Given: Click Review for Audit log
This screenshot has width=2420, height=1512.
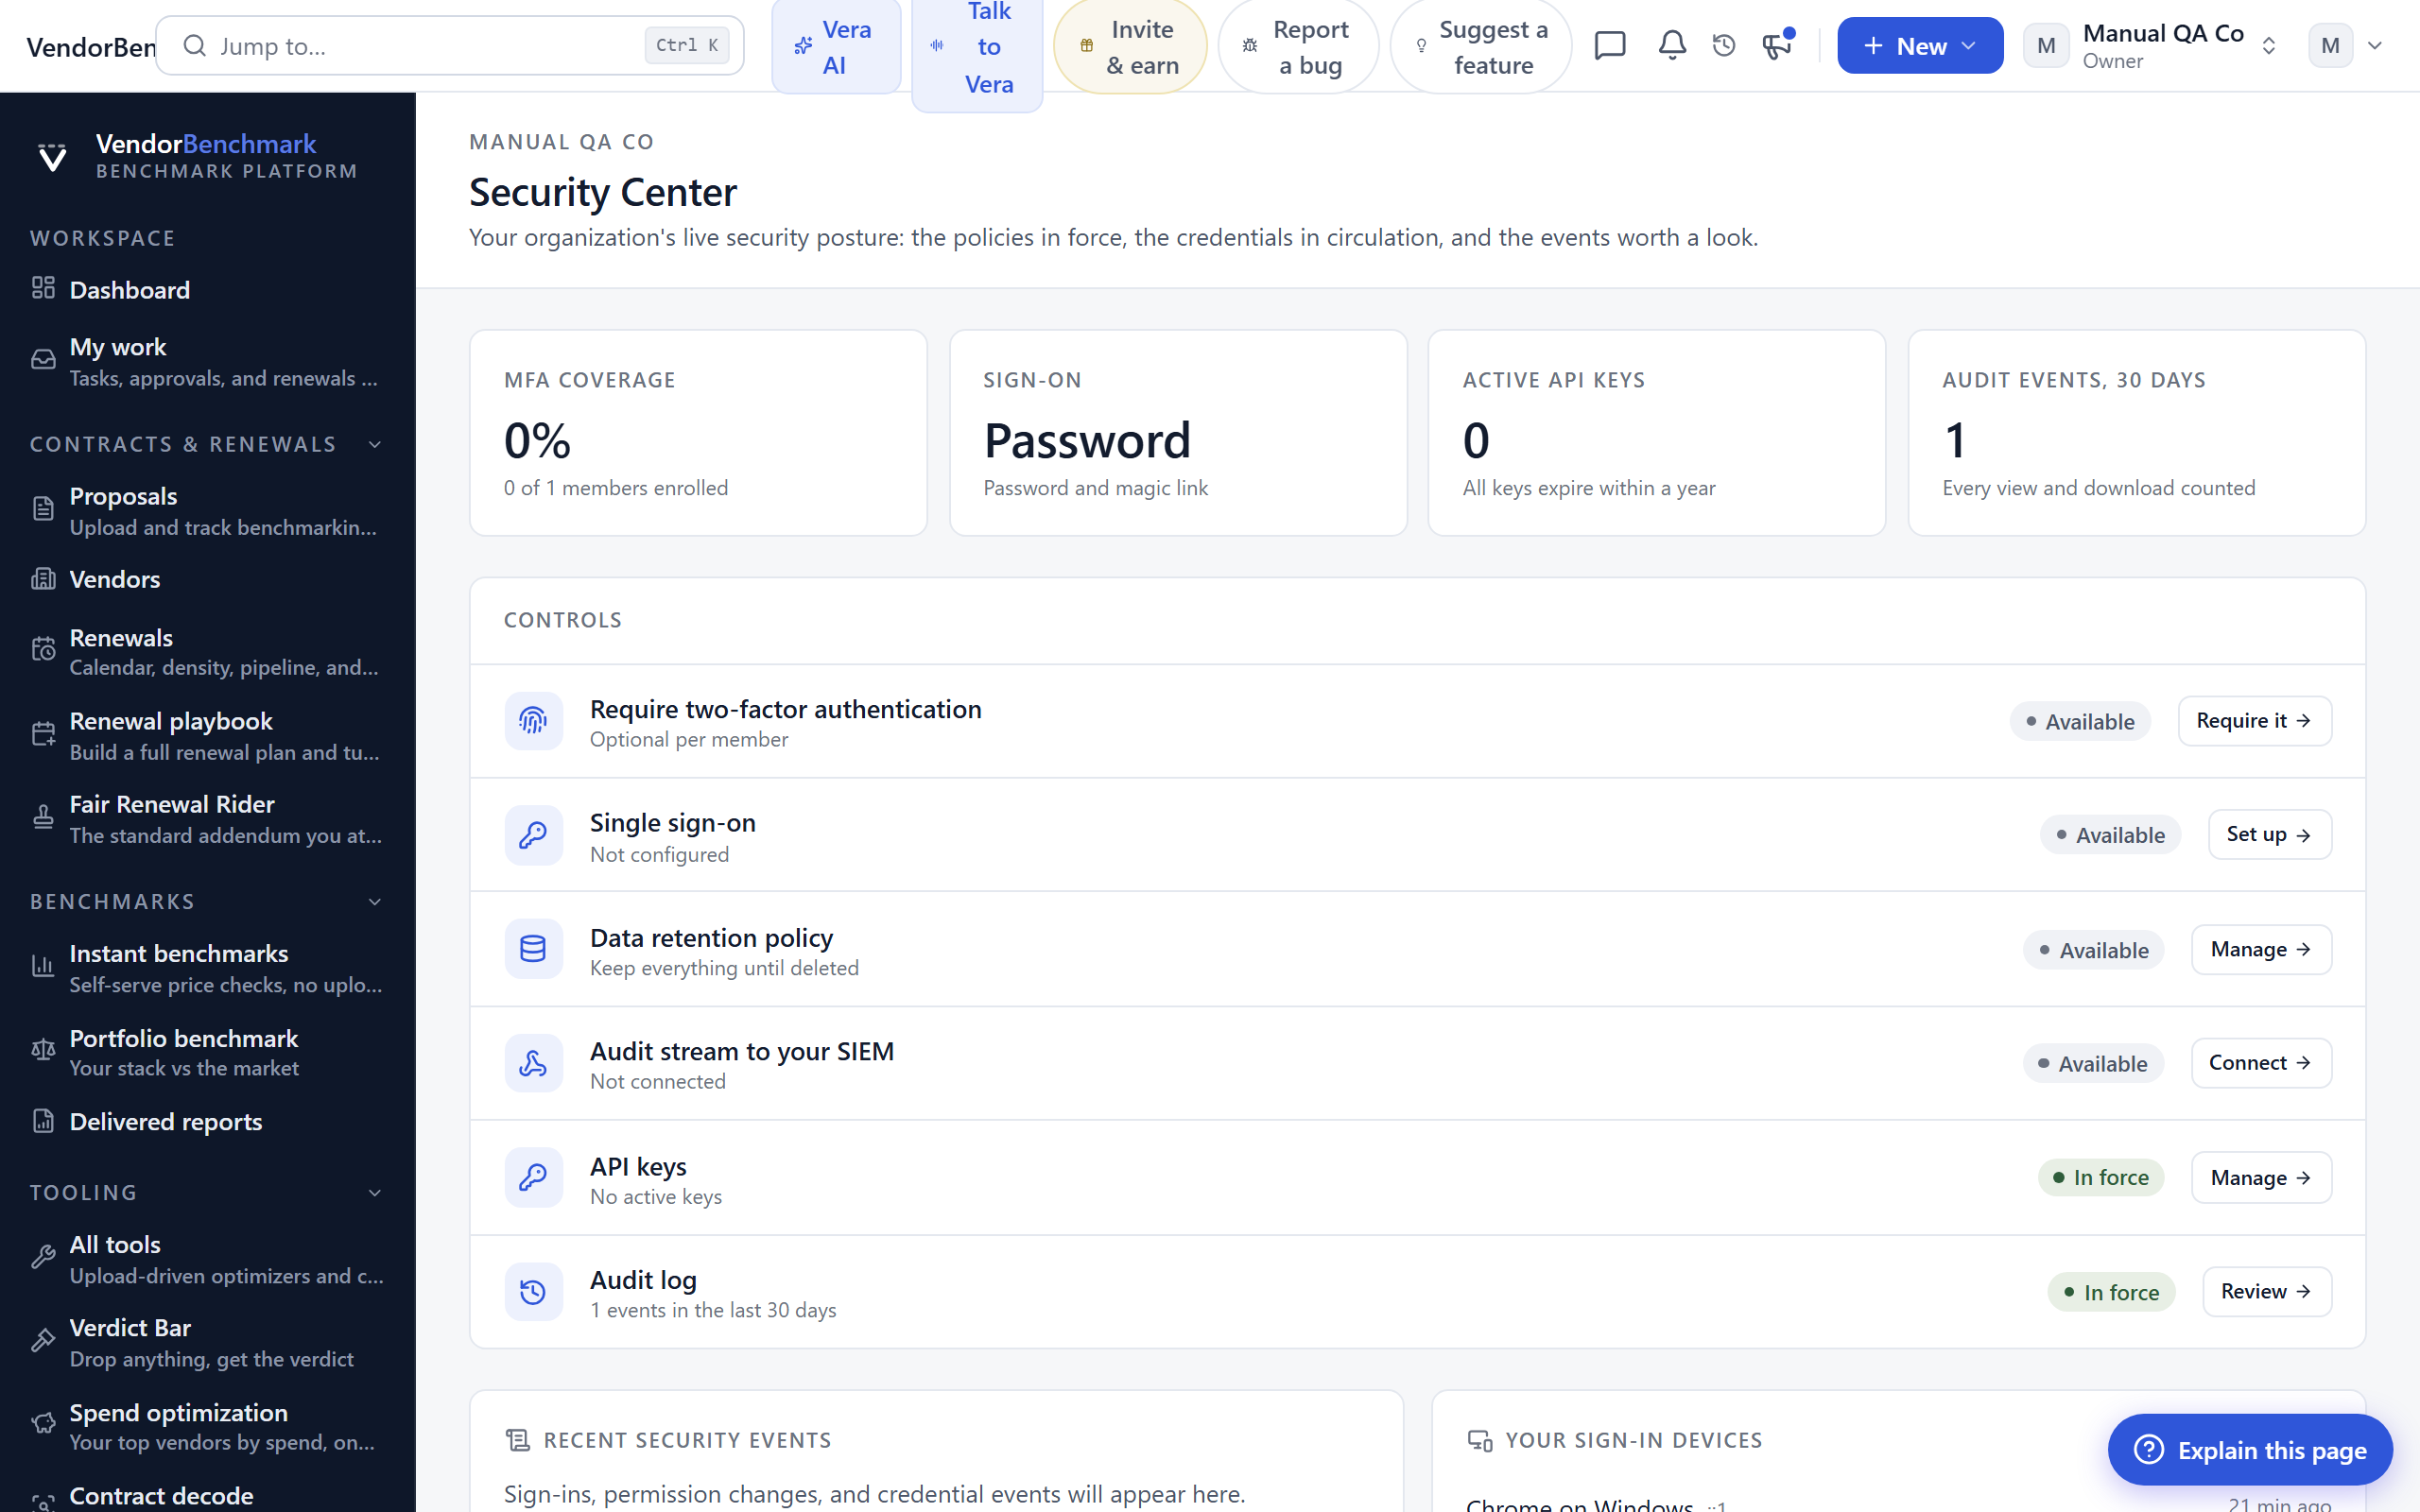Looking at the screenshot, I should point(2267,1292).
